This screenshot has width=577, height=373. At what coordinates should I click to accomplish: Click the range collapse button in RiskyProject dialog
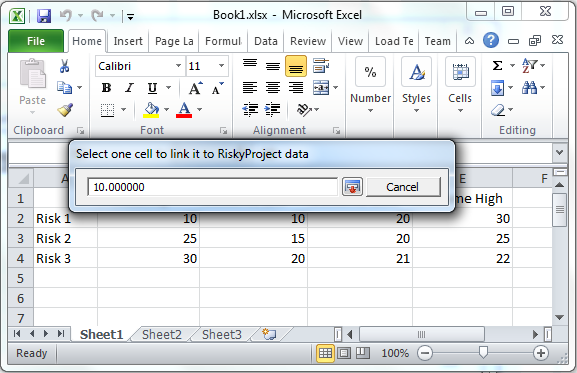pos(352,187)
